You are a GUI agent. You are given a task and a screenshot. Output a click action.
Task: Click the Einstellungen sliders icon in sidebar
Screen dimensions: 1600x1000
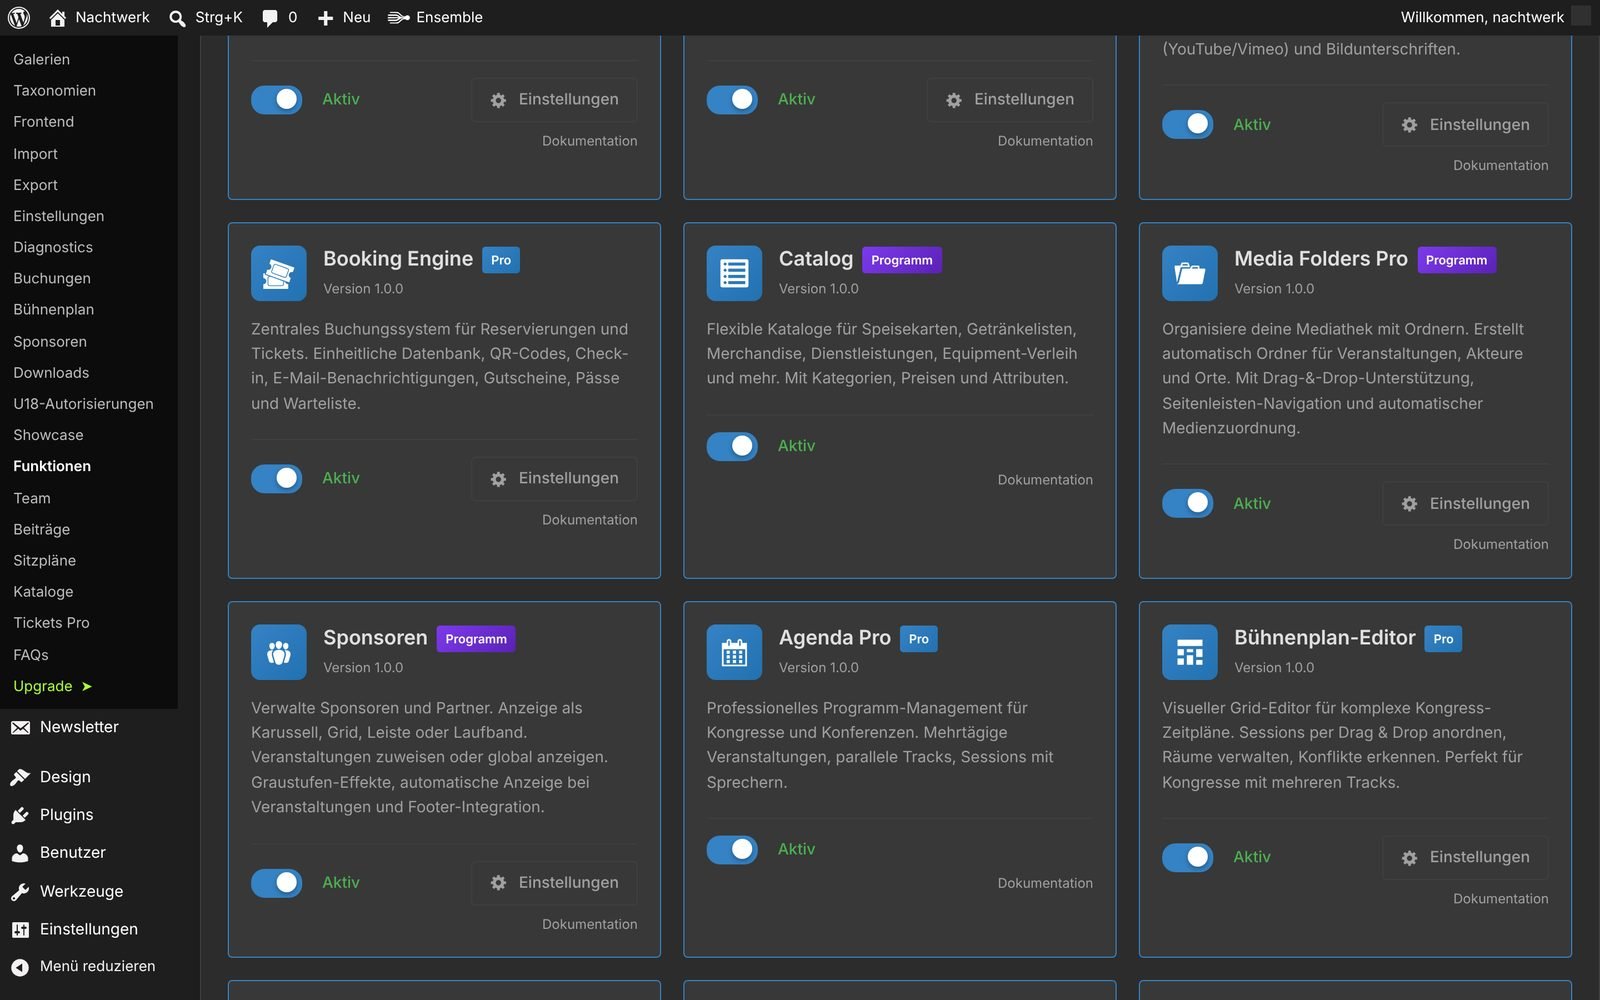pos(20,929)
